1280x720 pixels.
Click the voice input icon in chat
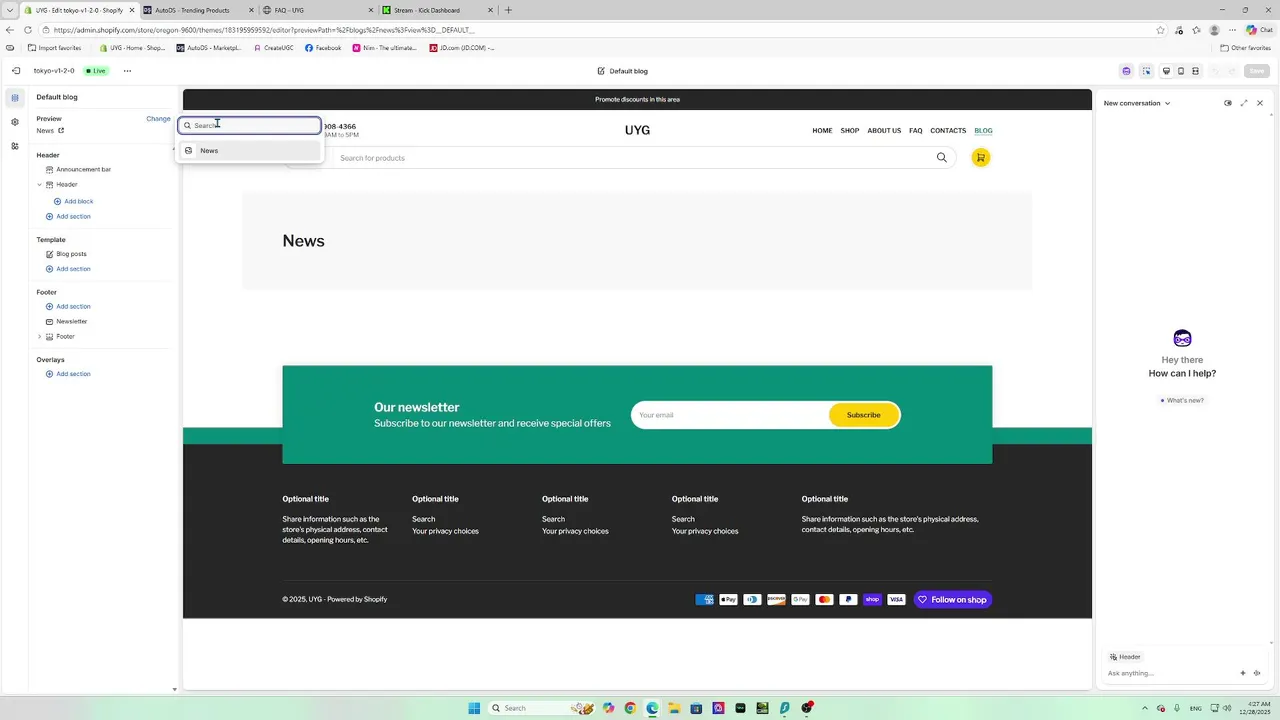1257,673
